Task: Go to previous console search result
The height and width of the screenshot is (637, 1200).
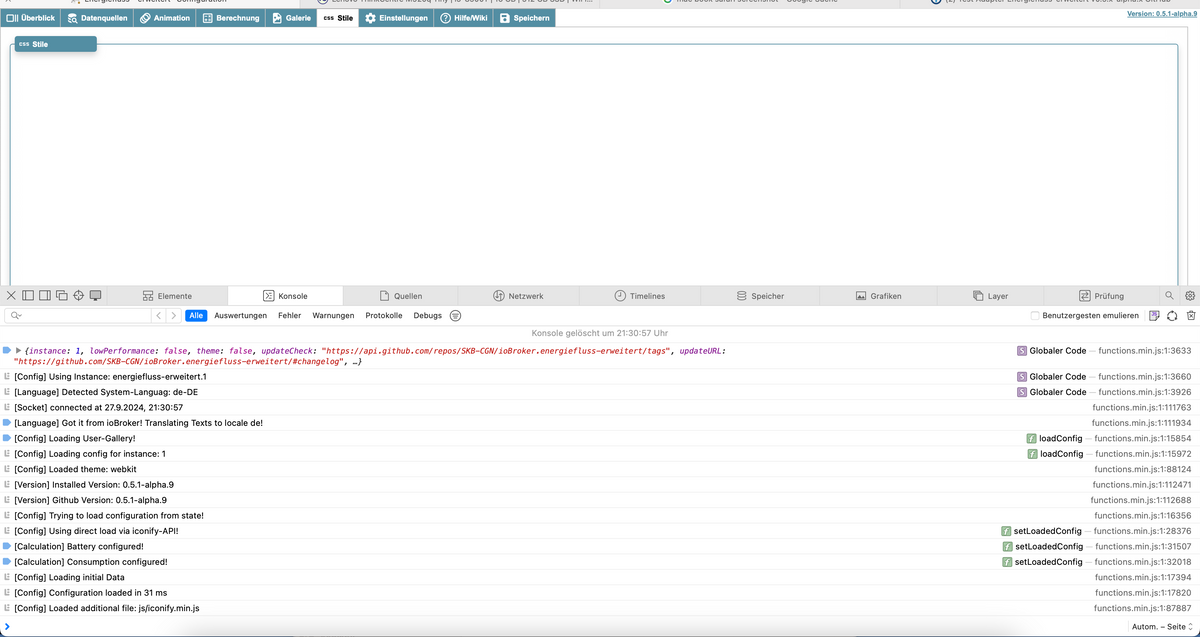Action: click(x=159, y=316)
